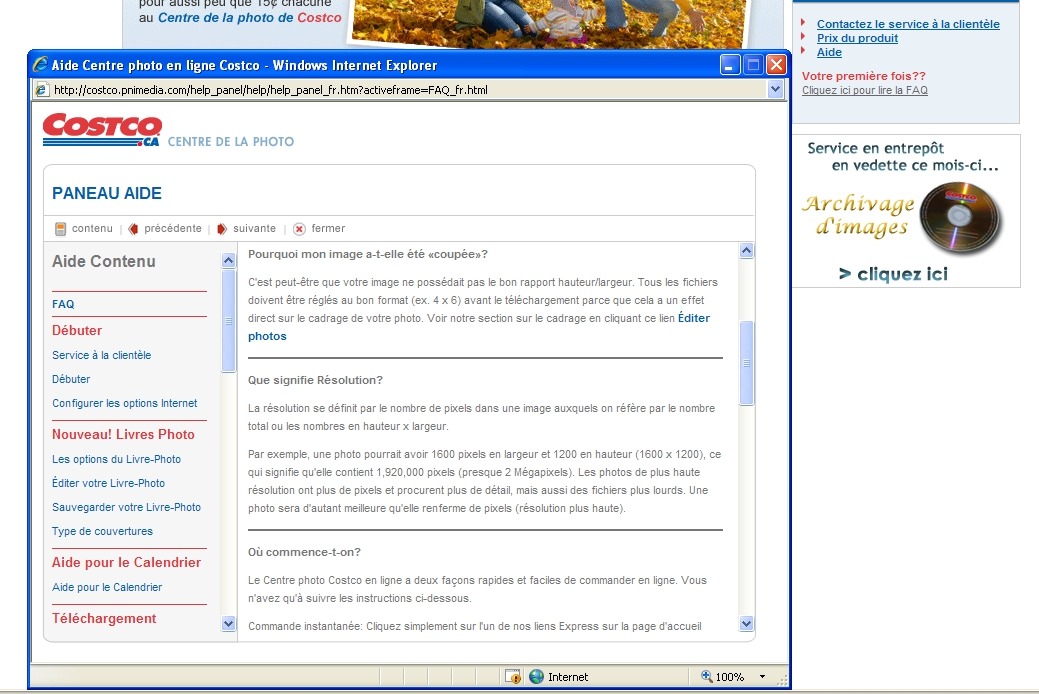Screen dimensions: 1039x694
Task: Click up arrow of Aide Contenu scrollbar
Action: point(229,260)
